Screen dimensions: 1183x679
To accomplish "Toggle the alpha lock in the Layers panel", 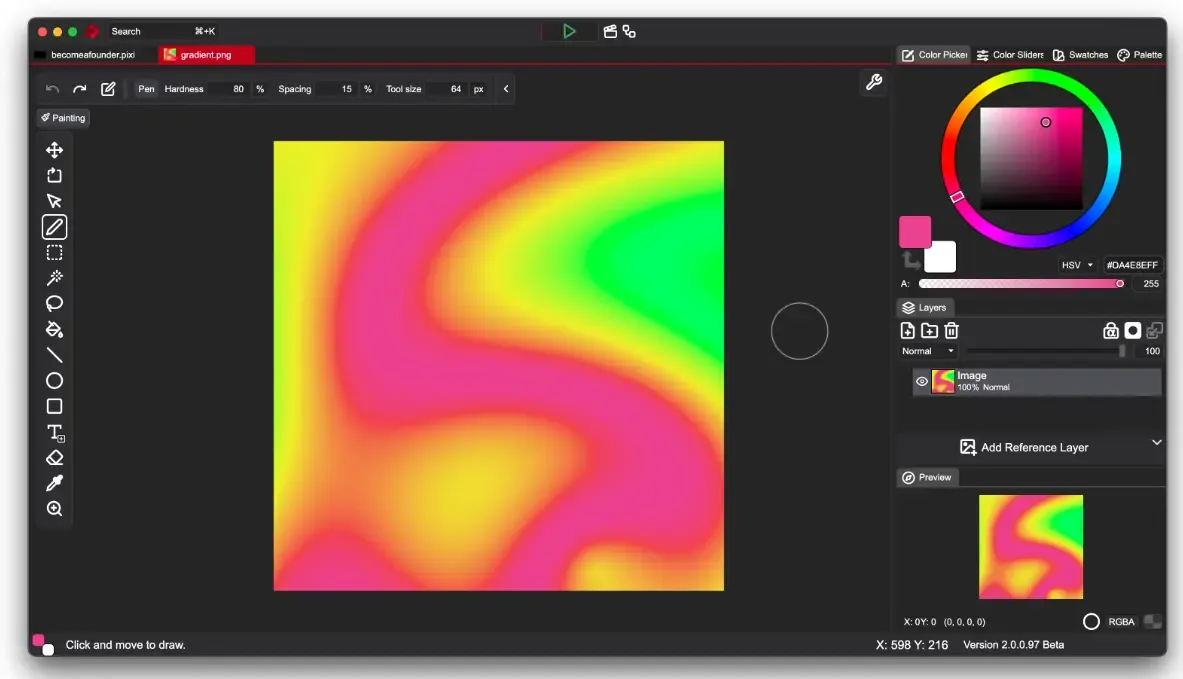I will coord(1110,330).
